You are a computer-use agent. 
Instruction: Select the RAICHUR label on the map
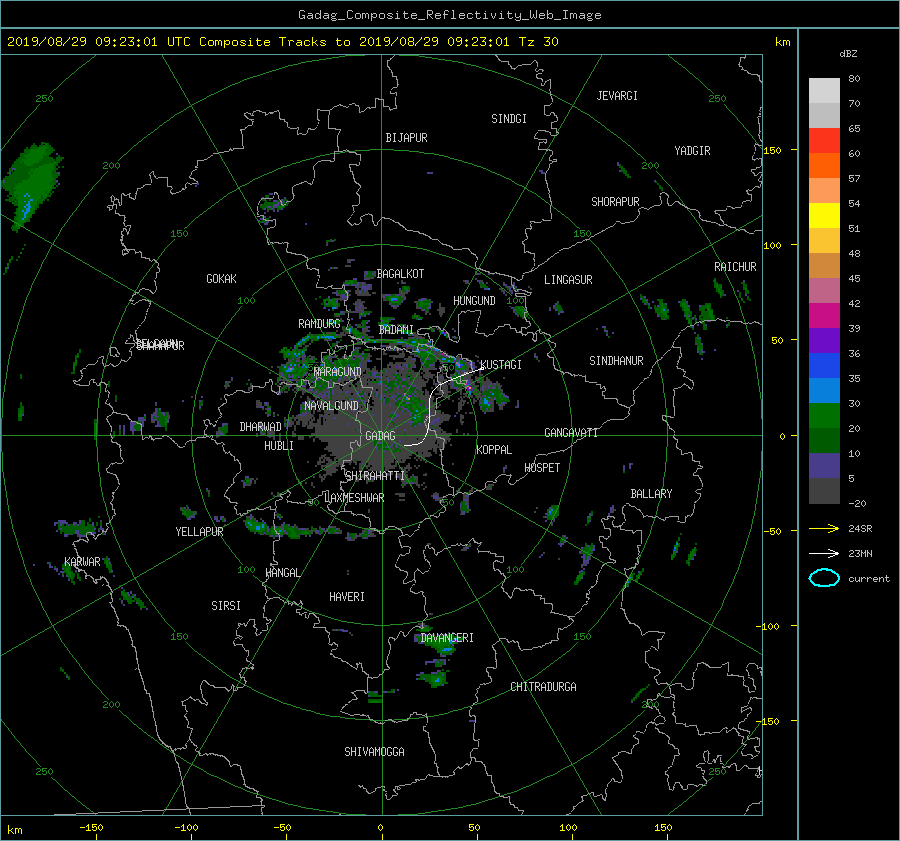735,267
